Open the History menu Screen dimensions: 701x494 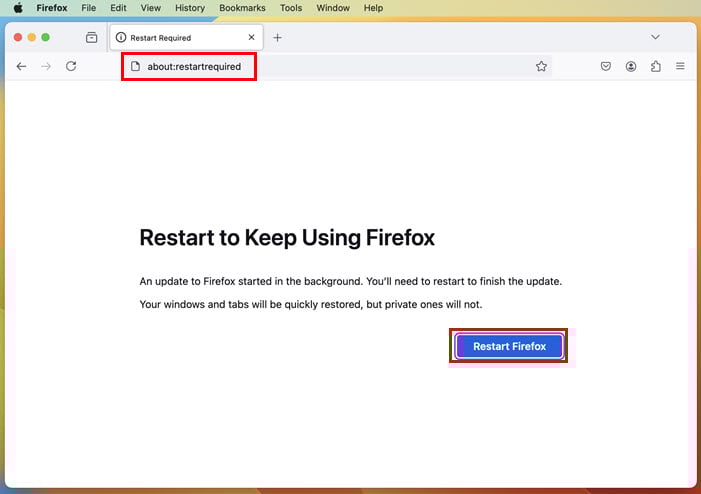[x=190, y=8]
